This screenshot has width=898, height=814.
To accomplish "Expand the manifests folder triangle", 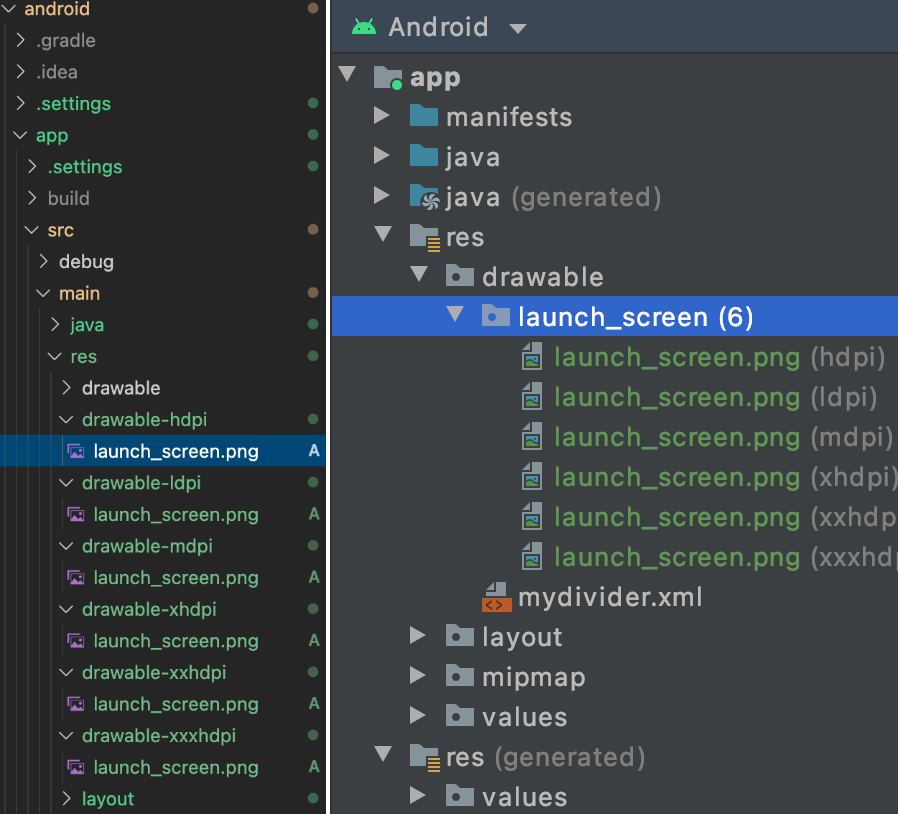I will pos(381,115).
